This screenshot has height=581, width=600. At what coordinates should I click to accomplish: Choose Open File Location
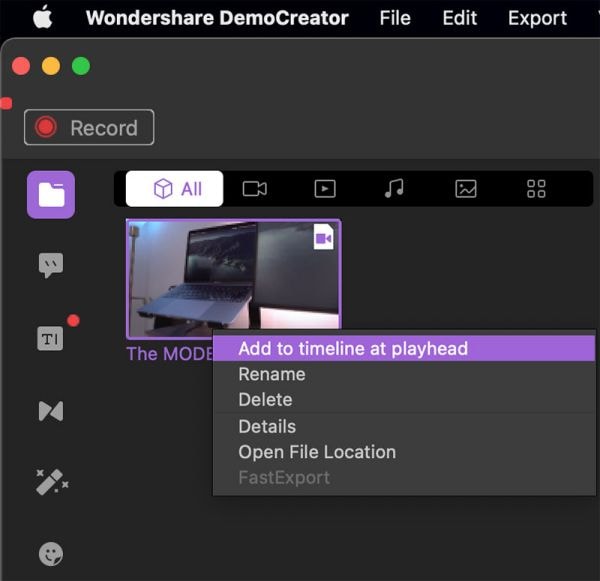[x=404, y=452]
